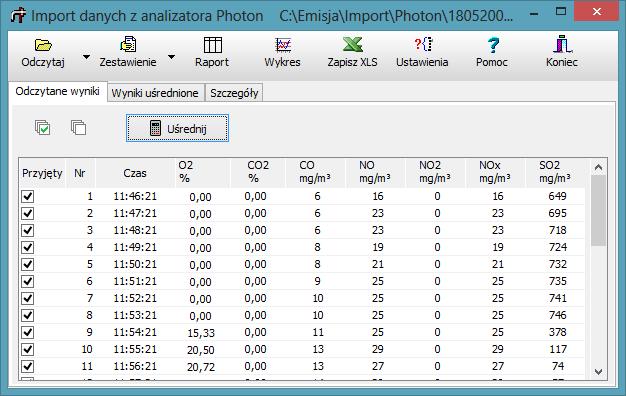The image size is (626, 396).
Task: Toggle the checkbox for row 10
Action: tap(28, 349)
